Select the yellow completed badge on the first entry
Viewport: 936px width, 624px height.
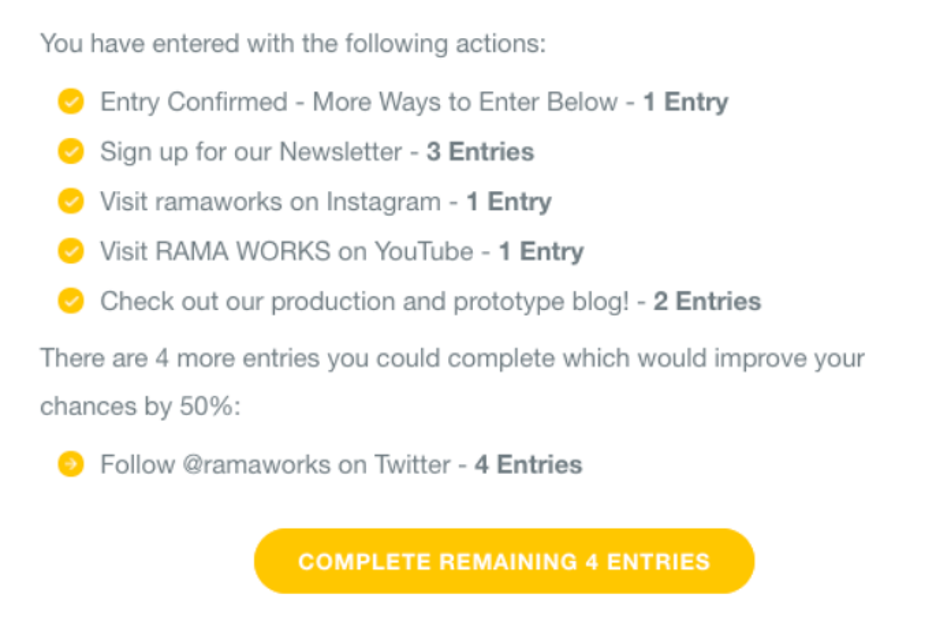point(70,102)
